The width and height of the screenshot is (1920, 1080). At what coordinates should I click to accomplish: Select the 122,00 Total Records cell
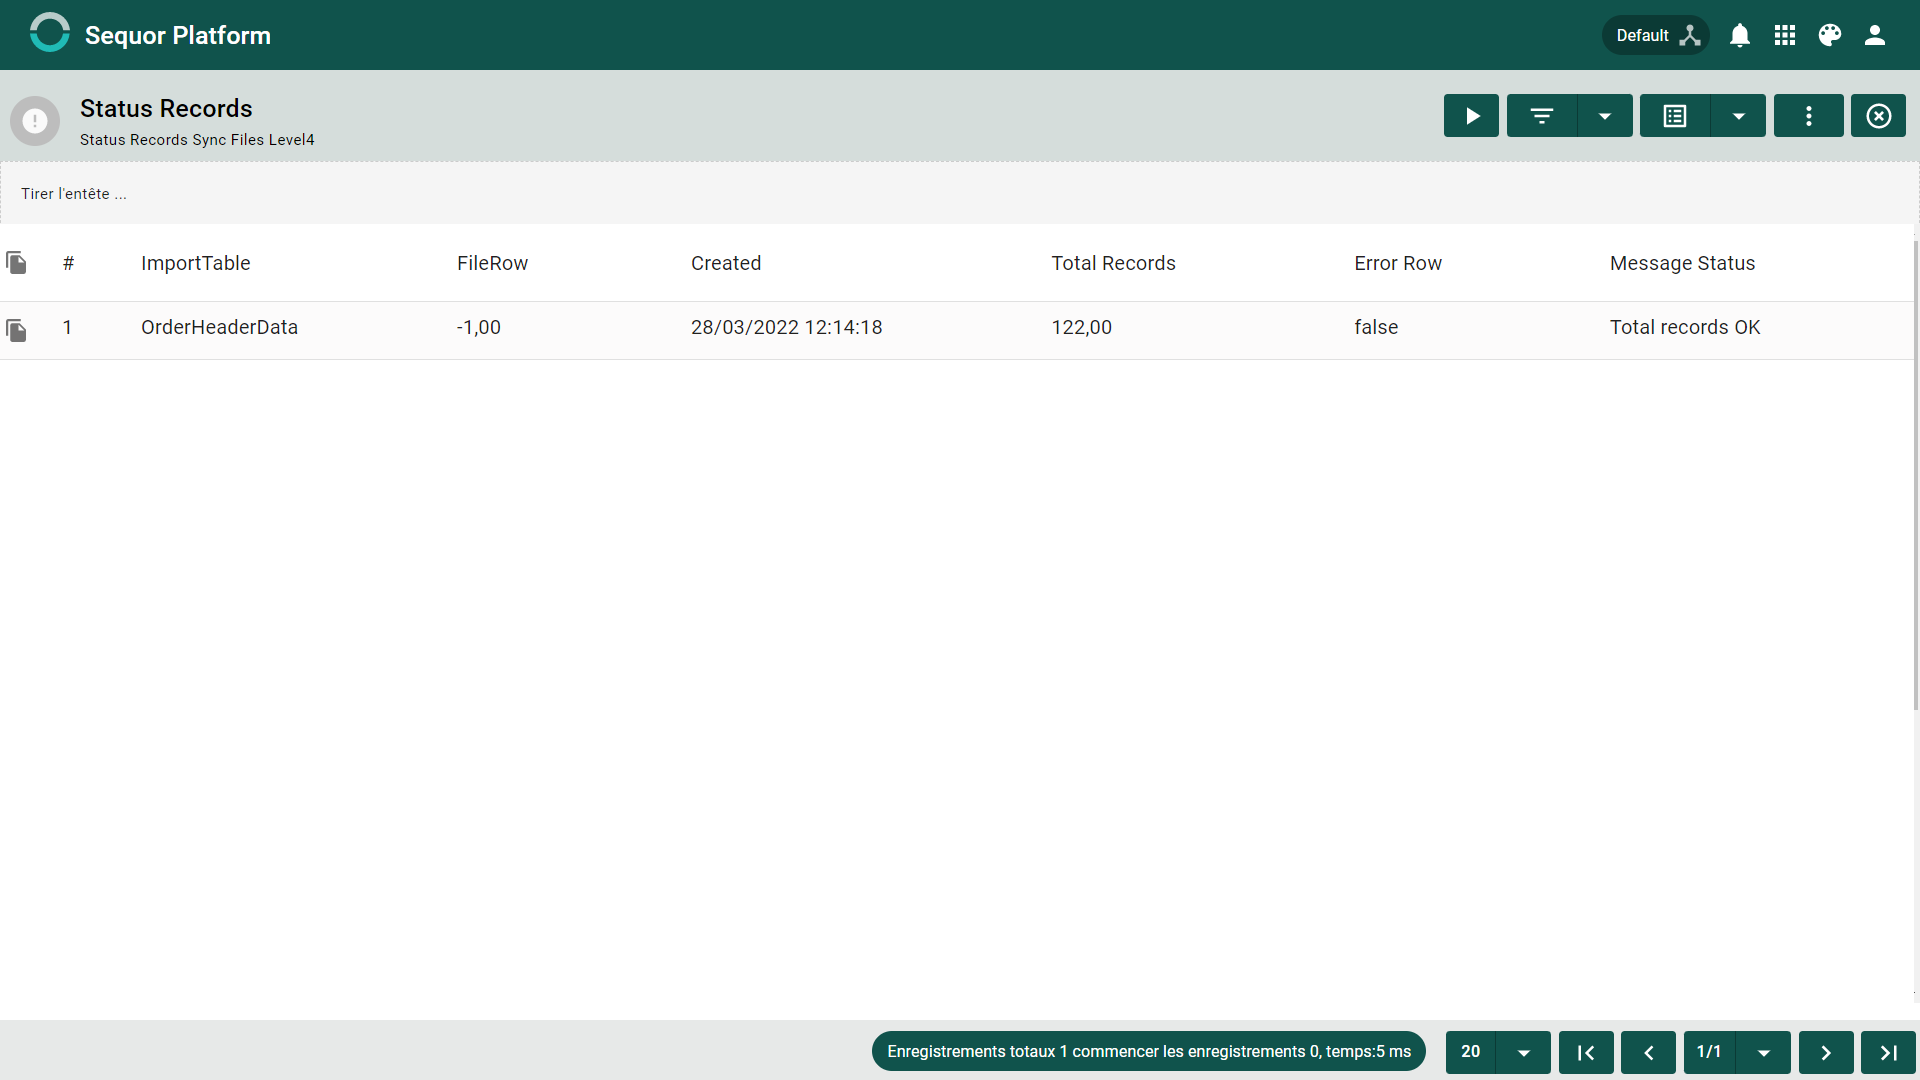coord(1081,327)
